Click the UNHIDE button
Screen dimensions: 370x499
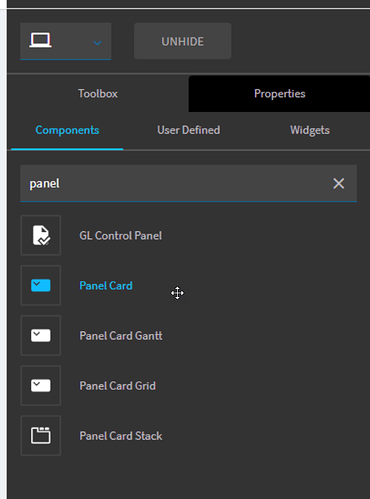coord(183,41)
